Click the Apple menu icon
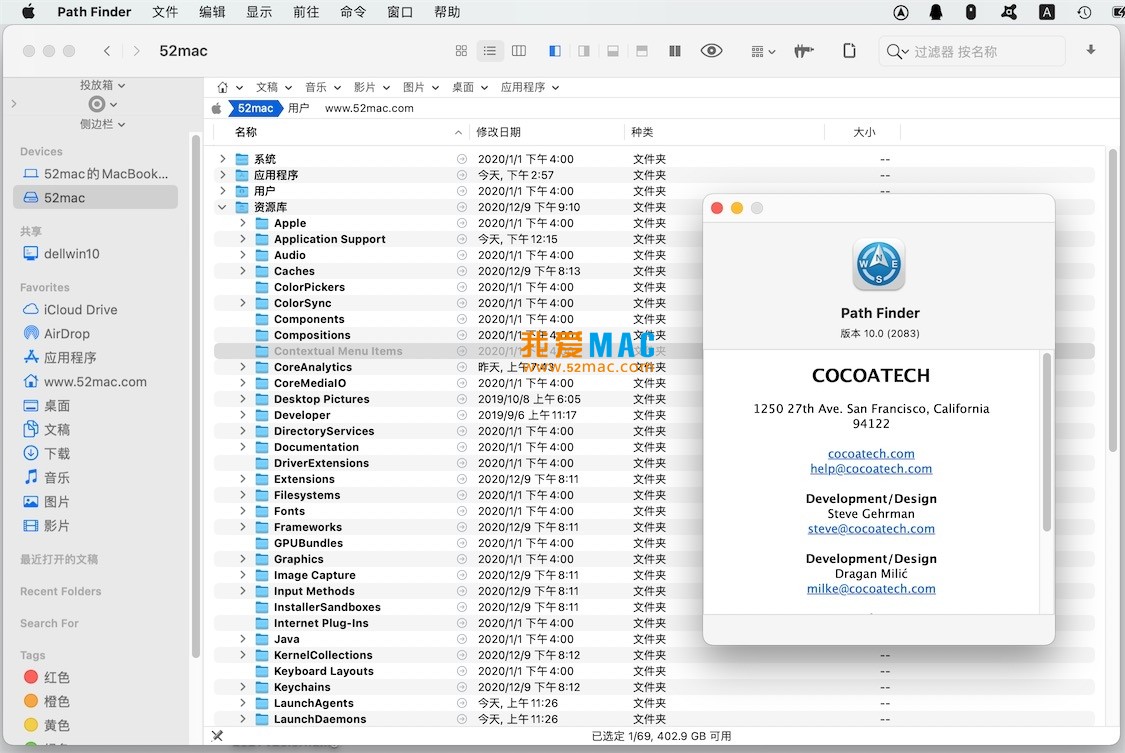The image size is (1125, 753). [28, 11]
